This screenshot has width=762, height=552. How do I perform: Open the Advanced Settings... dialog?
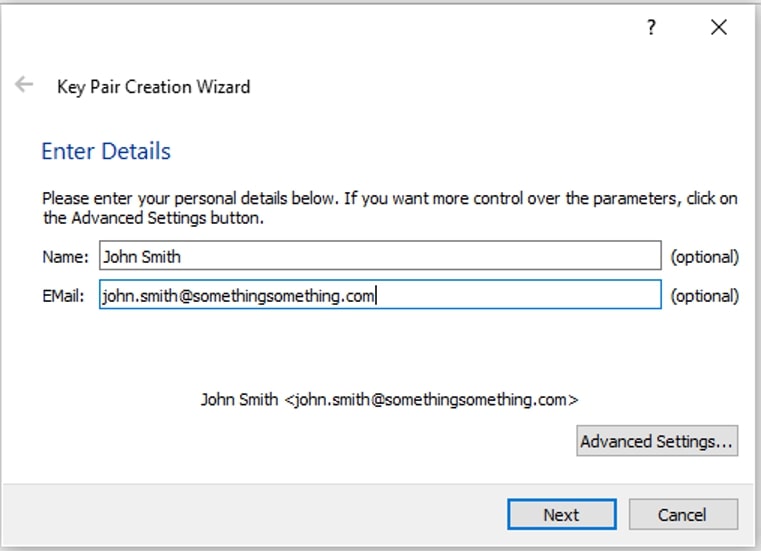coord(657,441)
